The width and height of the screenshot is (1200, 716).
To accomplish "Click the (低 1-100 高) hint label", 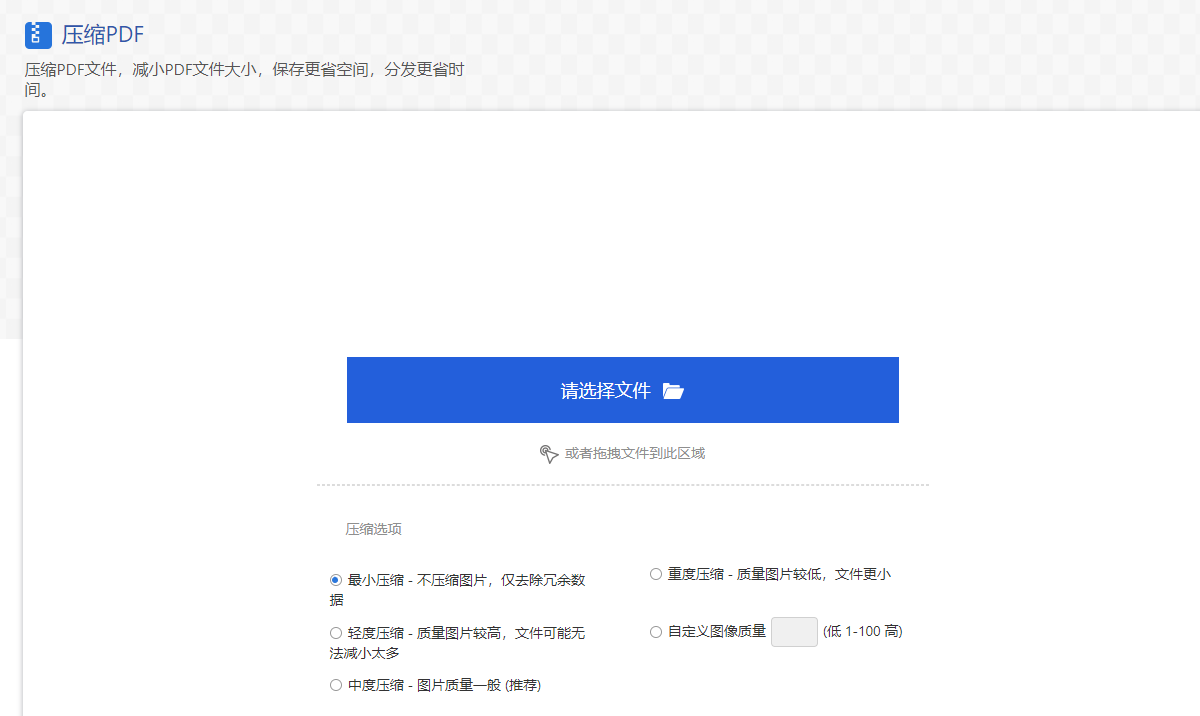I will [x=865, y=631].
